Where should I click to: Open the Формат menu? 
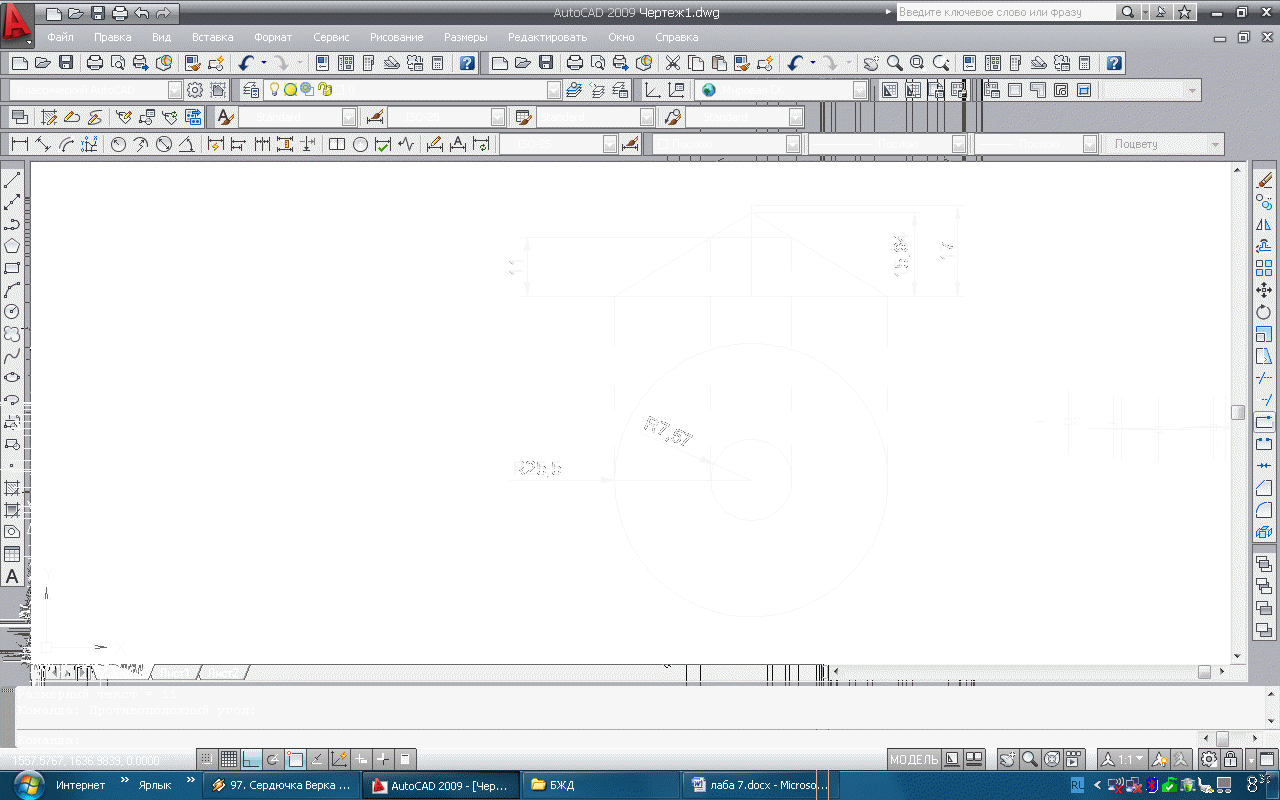[273, 37]
